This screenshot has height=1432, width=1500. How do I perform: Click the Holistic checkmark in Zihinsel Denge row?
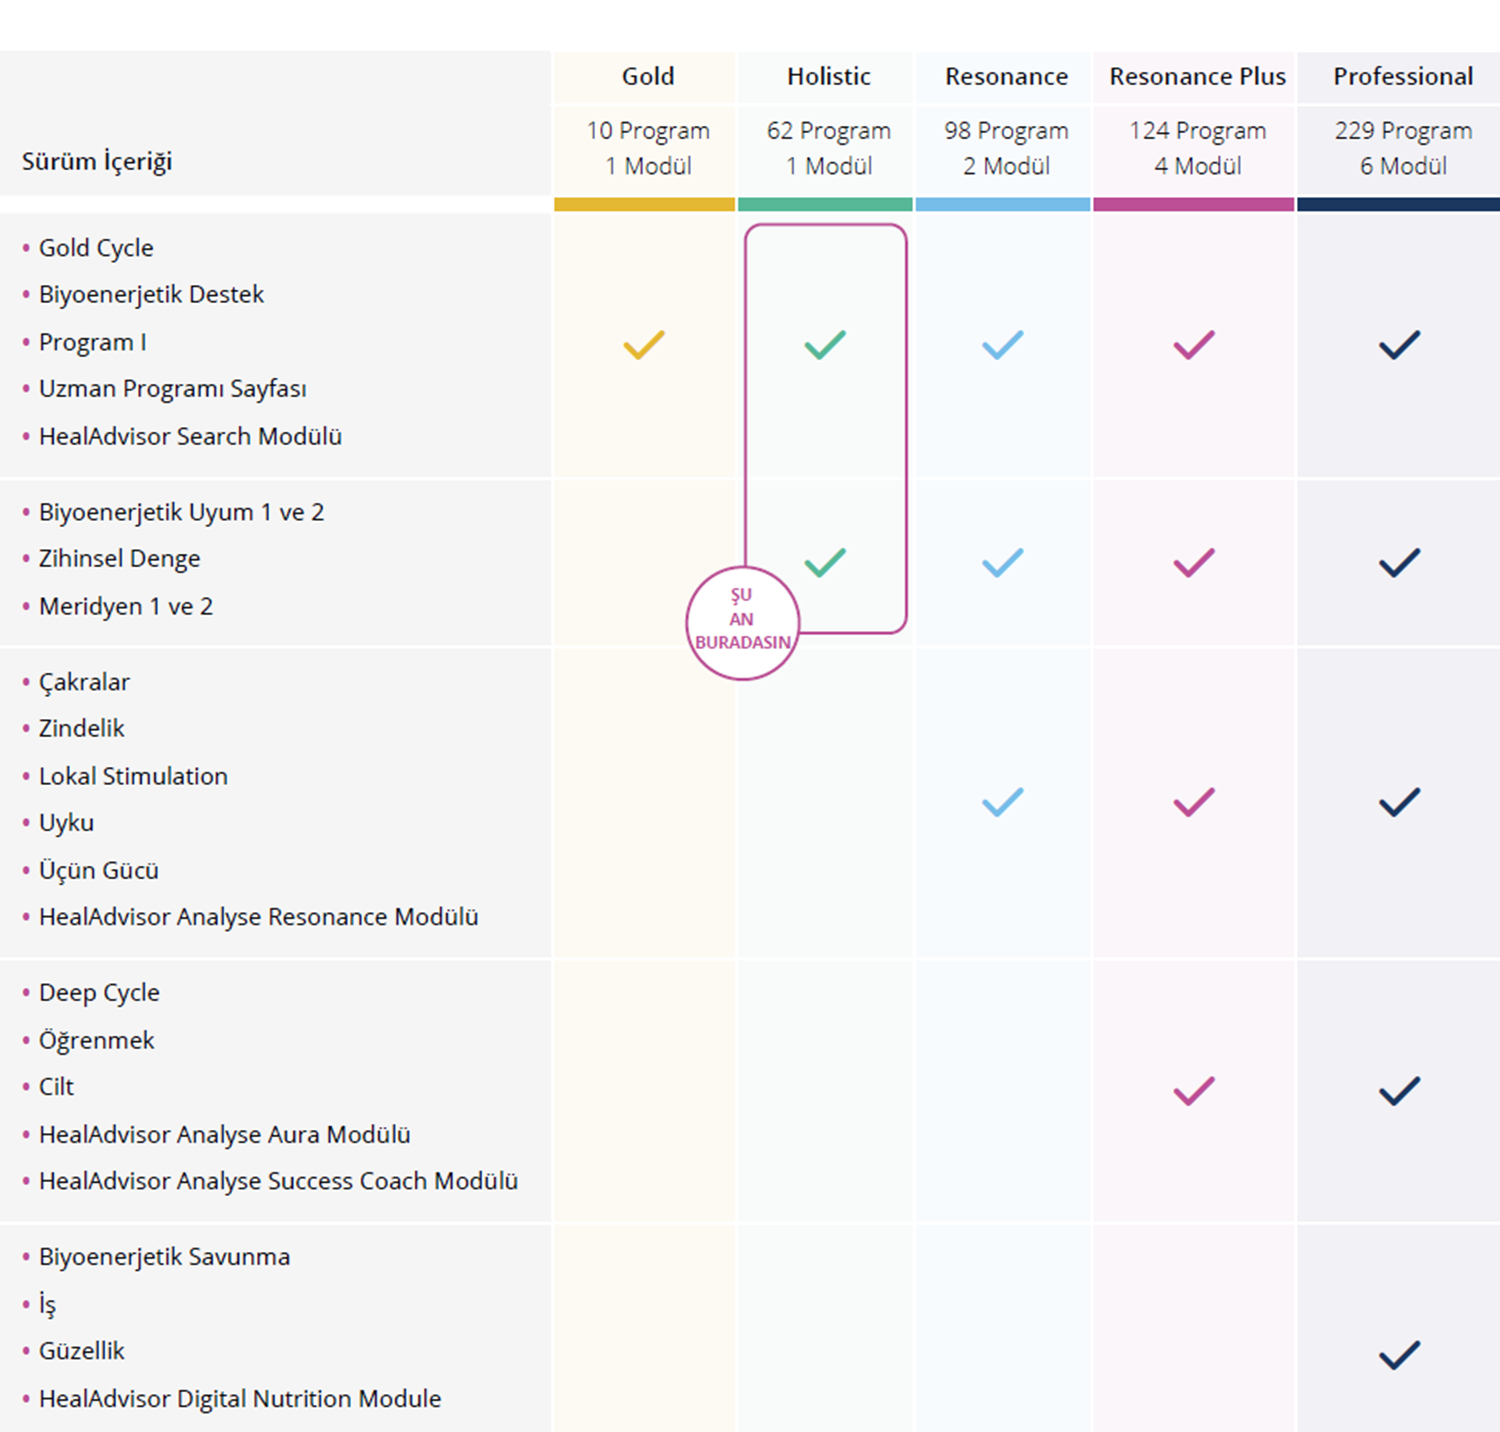[825, 562]
